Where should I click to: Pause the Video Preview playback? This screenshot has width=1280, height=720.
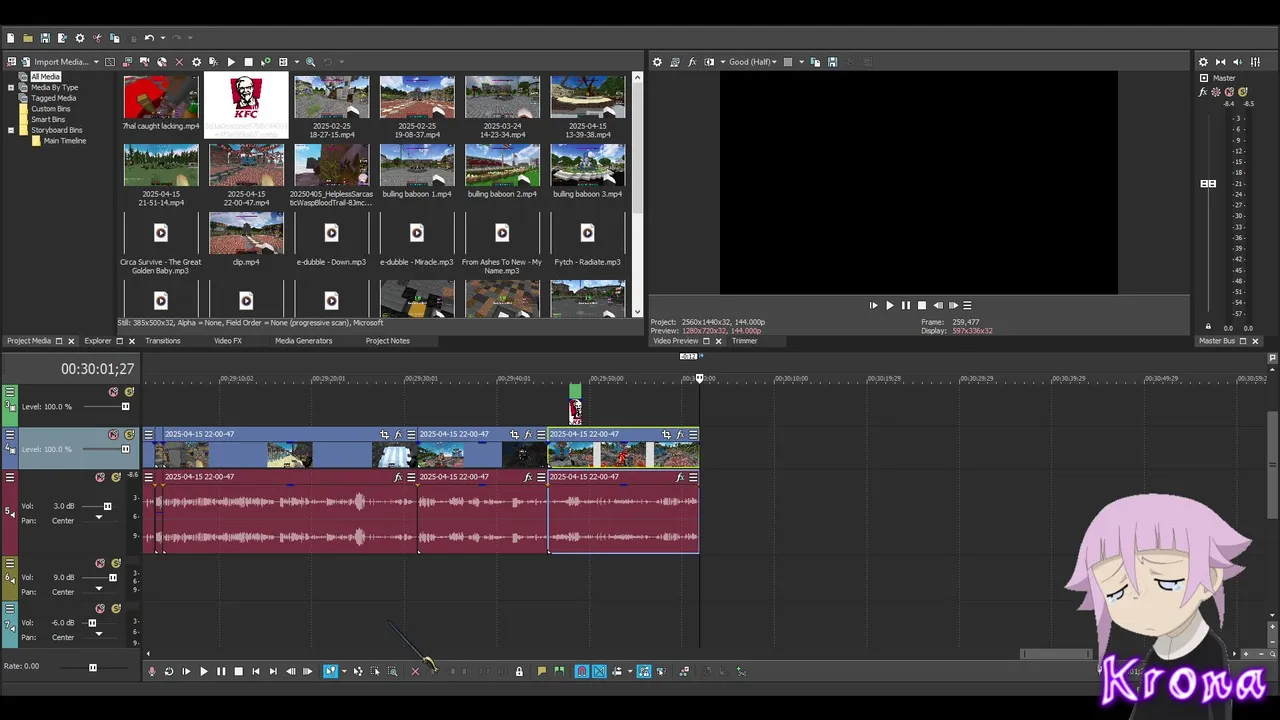pyautogui.click(x=906, y=305)
